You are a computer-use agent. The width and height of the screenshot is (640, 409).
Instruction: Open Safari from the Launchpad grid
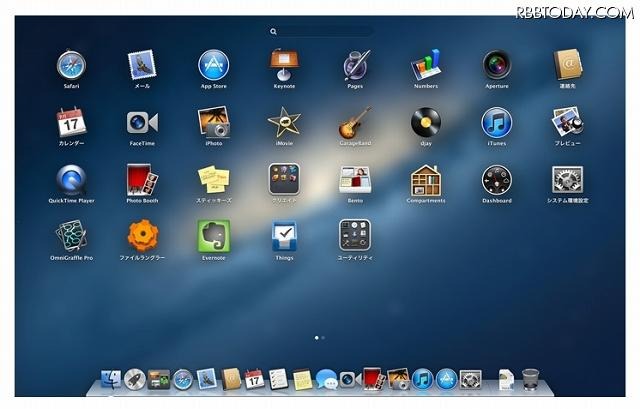[x=71, y=65]
